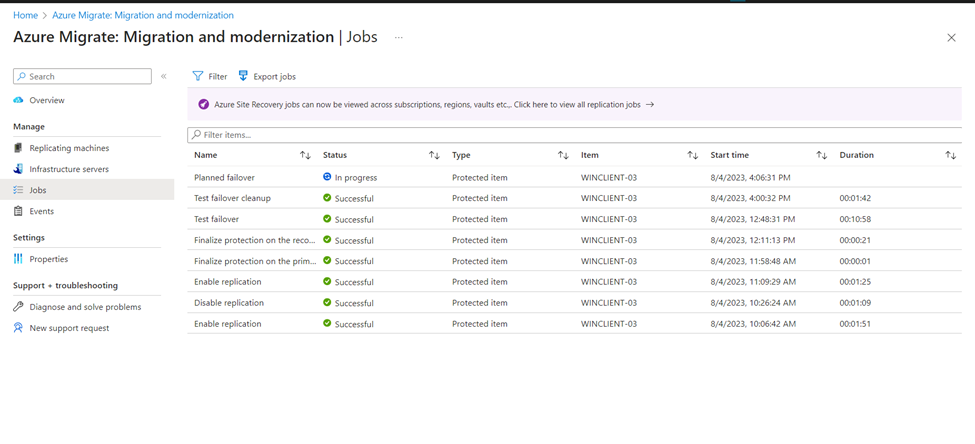Click green check icon for Disable replication
Viewport: 975px width, 444px height.
tap(327, 302)
